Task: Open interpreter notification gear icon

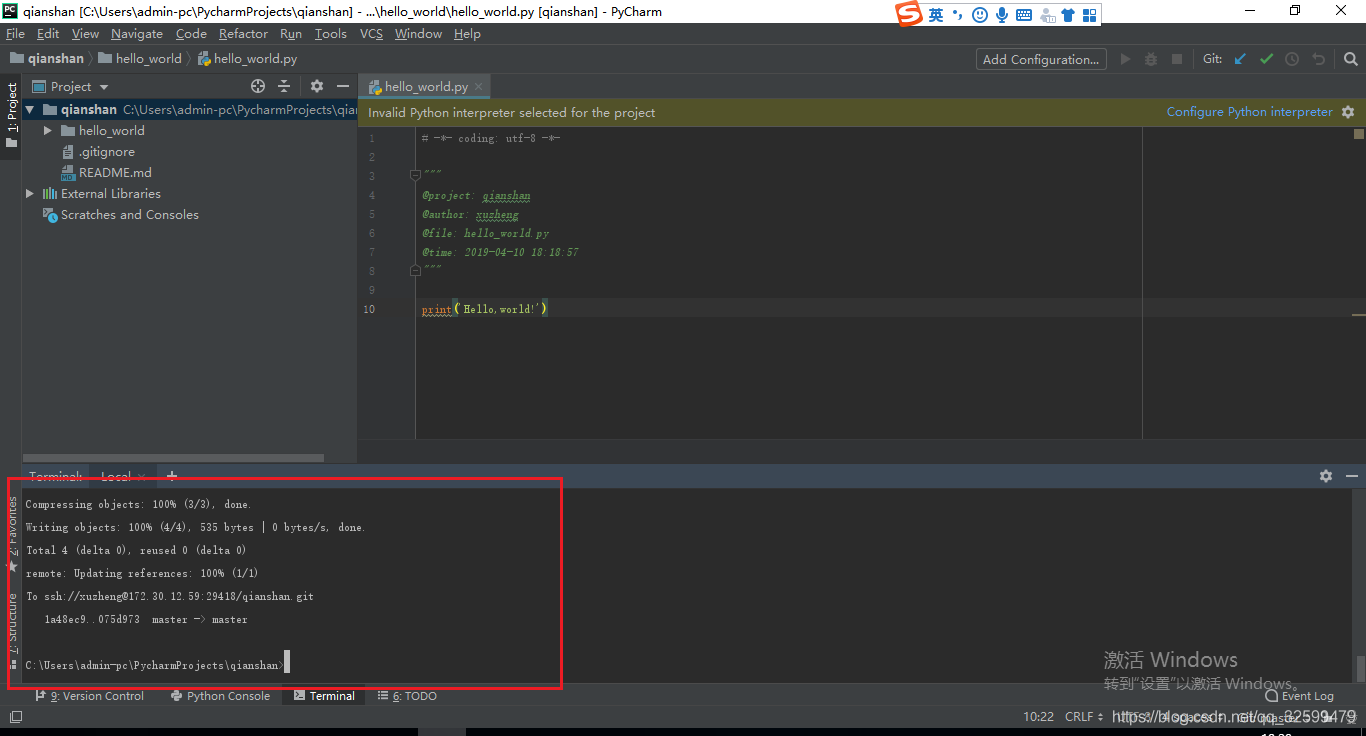Action: coord(1348,112)
